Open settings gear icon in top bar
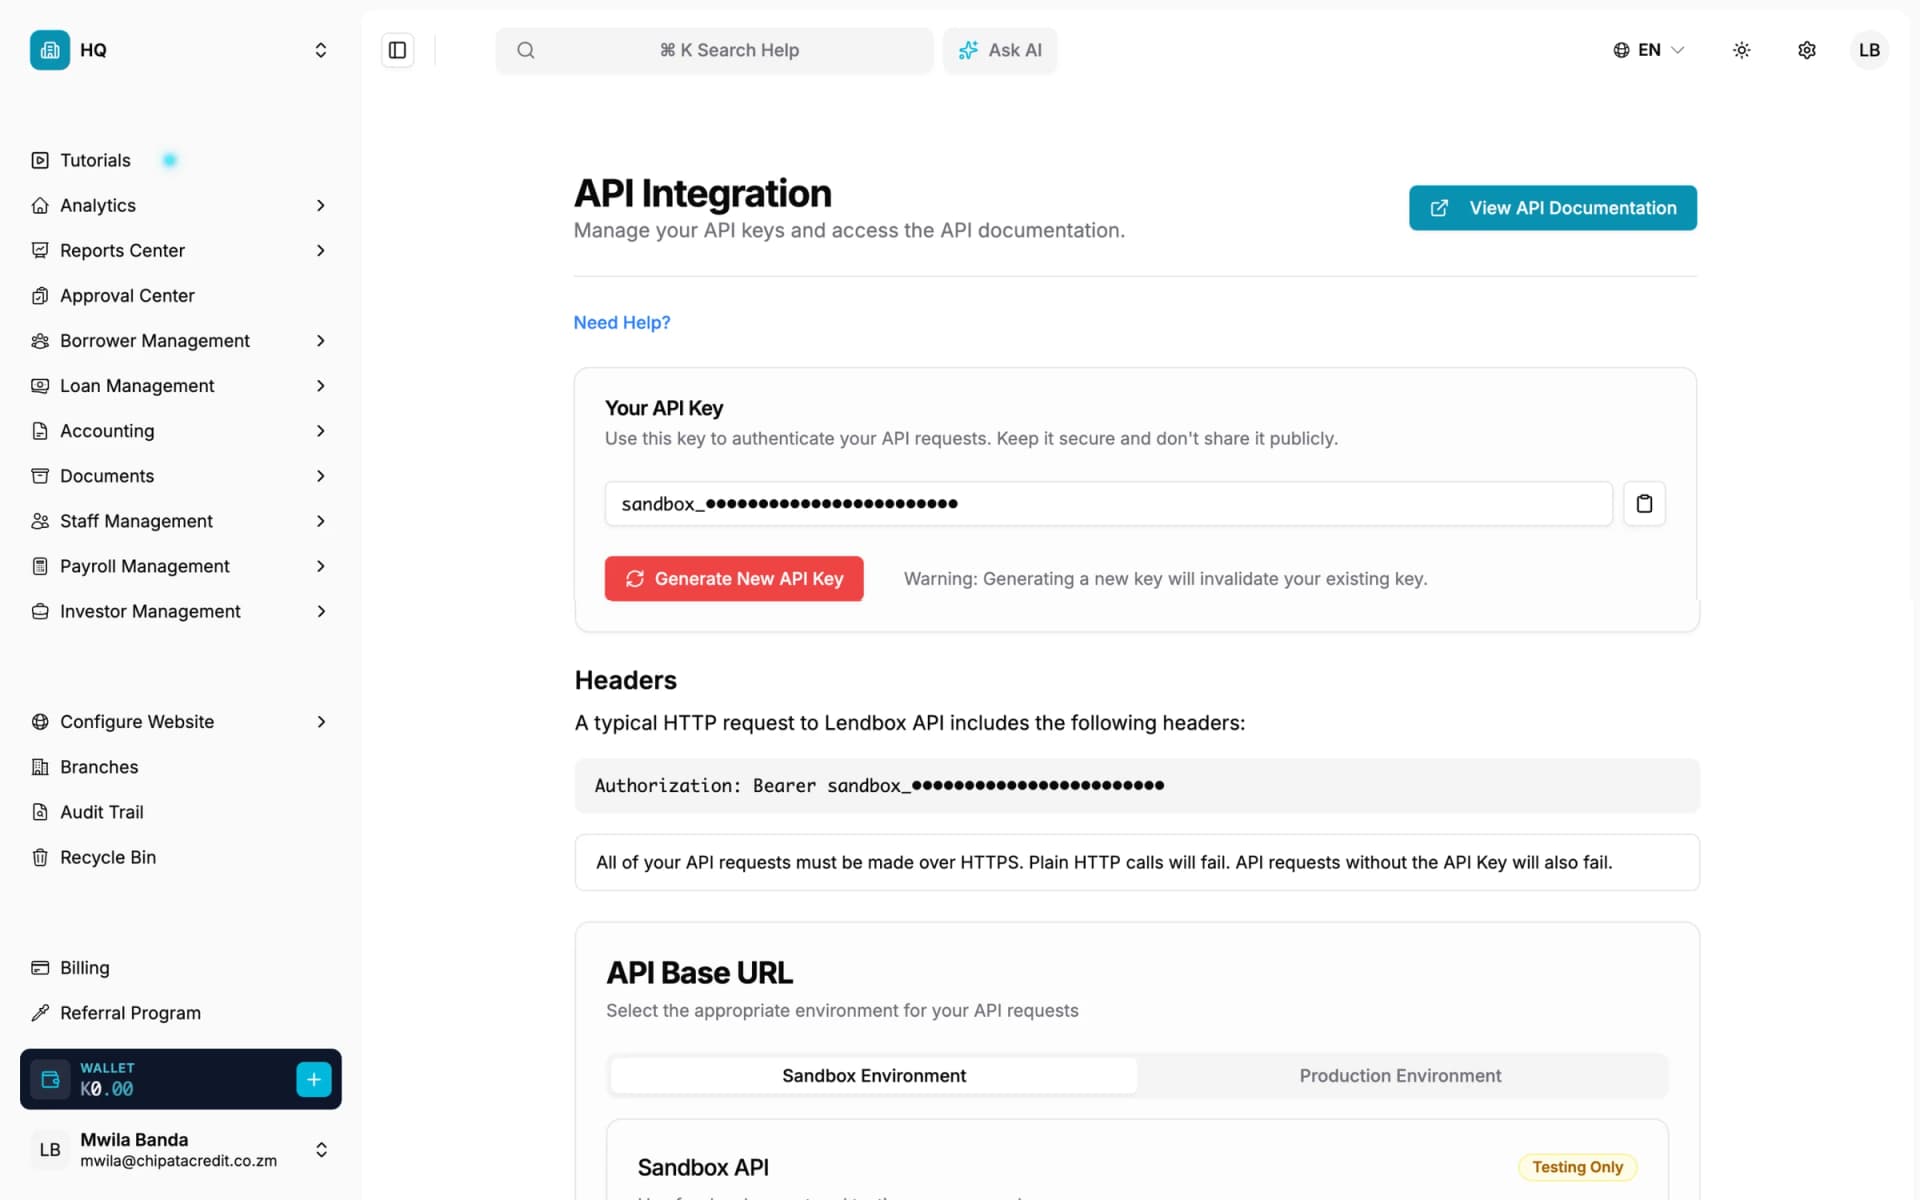Image resolution: width=1920 pixels, height=1200 pixels. pyautogui.click(x=1806, y=50)
